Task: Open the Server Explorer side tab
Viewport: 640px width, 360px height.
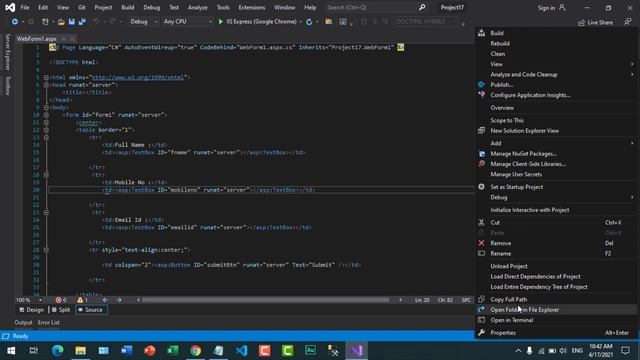Action: 7,52
